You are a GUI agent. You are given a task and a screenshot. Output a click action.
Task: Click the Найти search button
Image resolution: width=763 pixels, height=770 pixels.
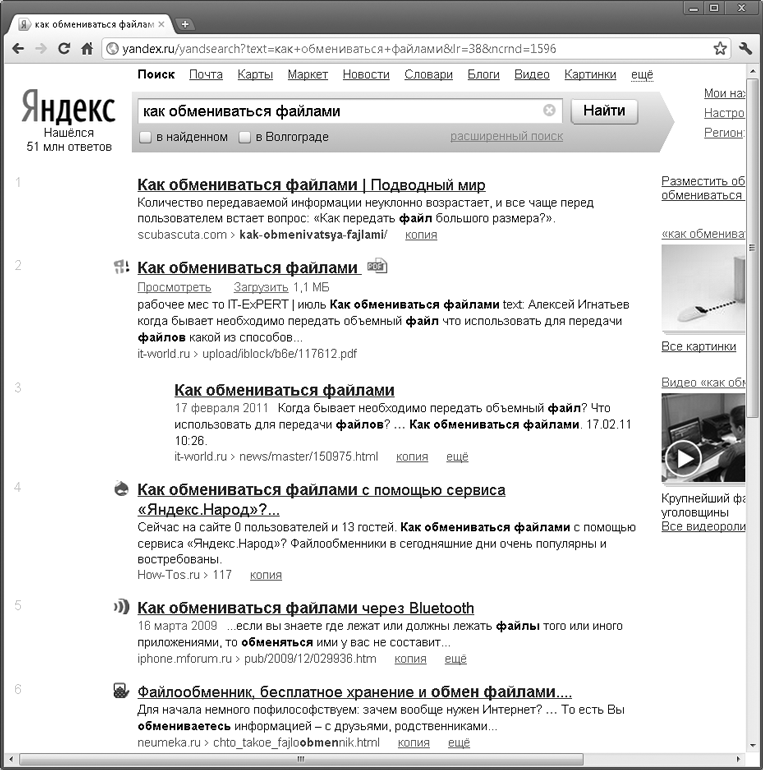[x=604, y=111]
